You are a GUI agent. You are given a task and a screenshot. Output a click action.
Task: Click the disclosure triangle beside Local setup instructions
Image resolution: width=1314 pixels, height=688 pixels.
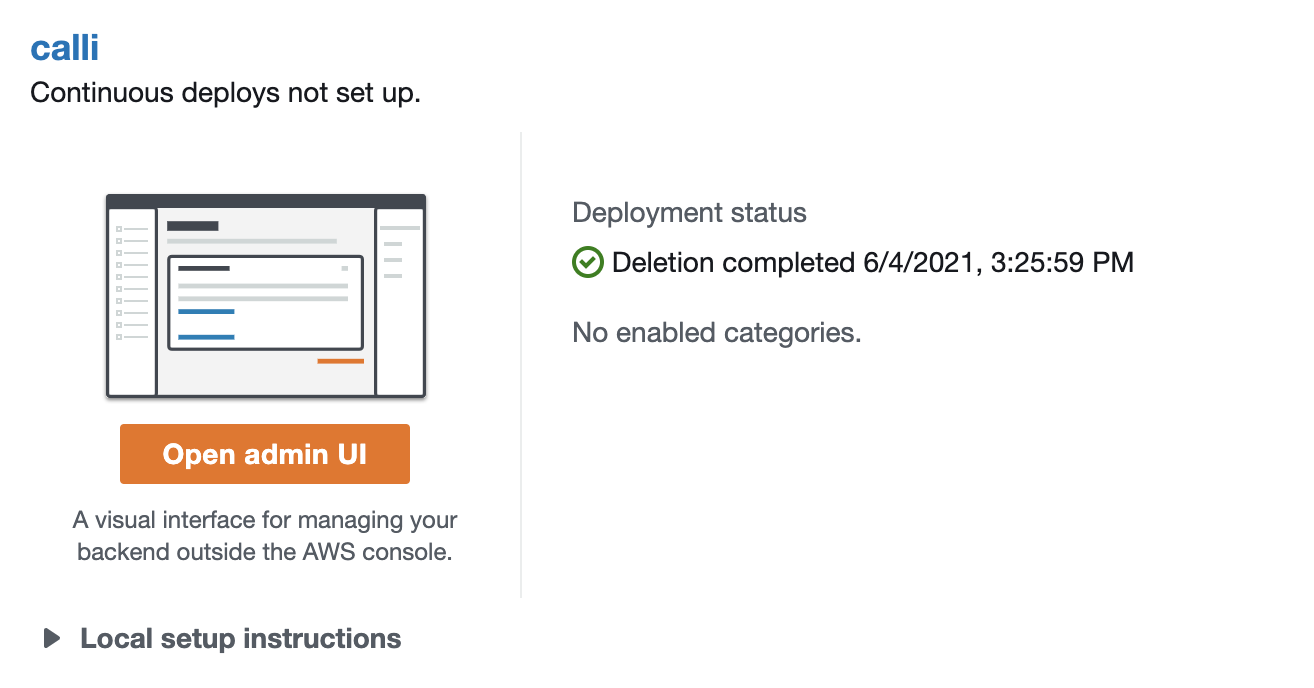click(53, 638)
